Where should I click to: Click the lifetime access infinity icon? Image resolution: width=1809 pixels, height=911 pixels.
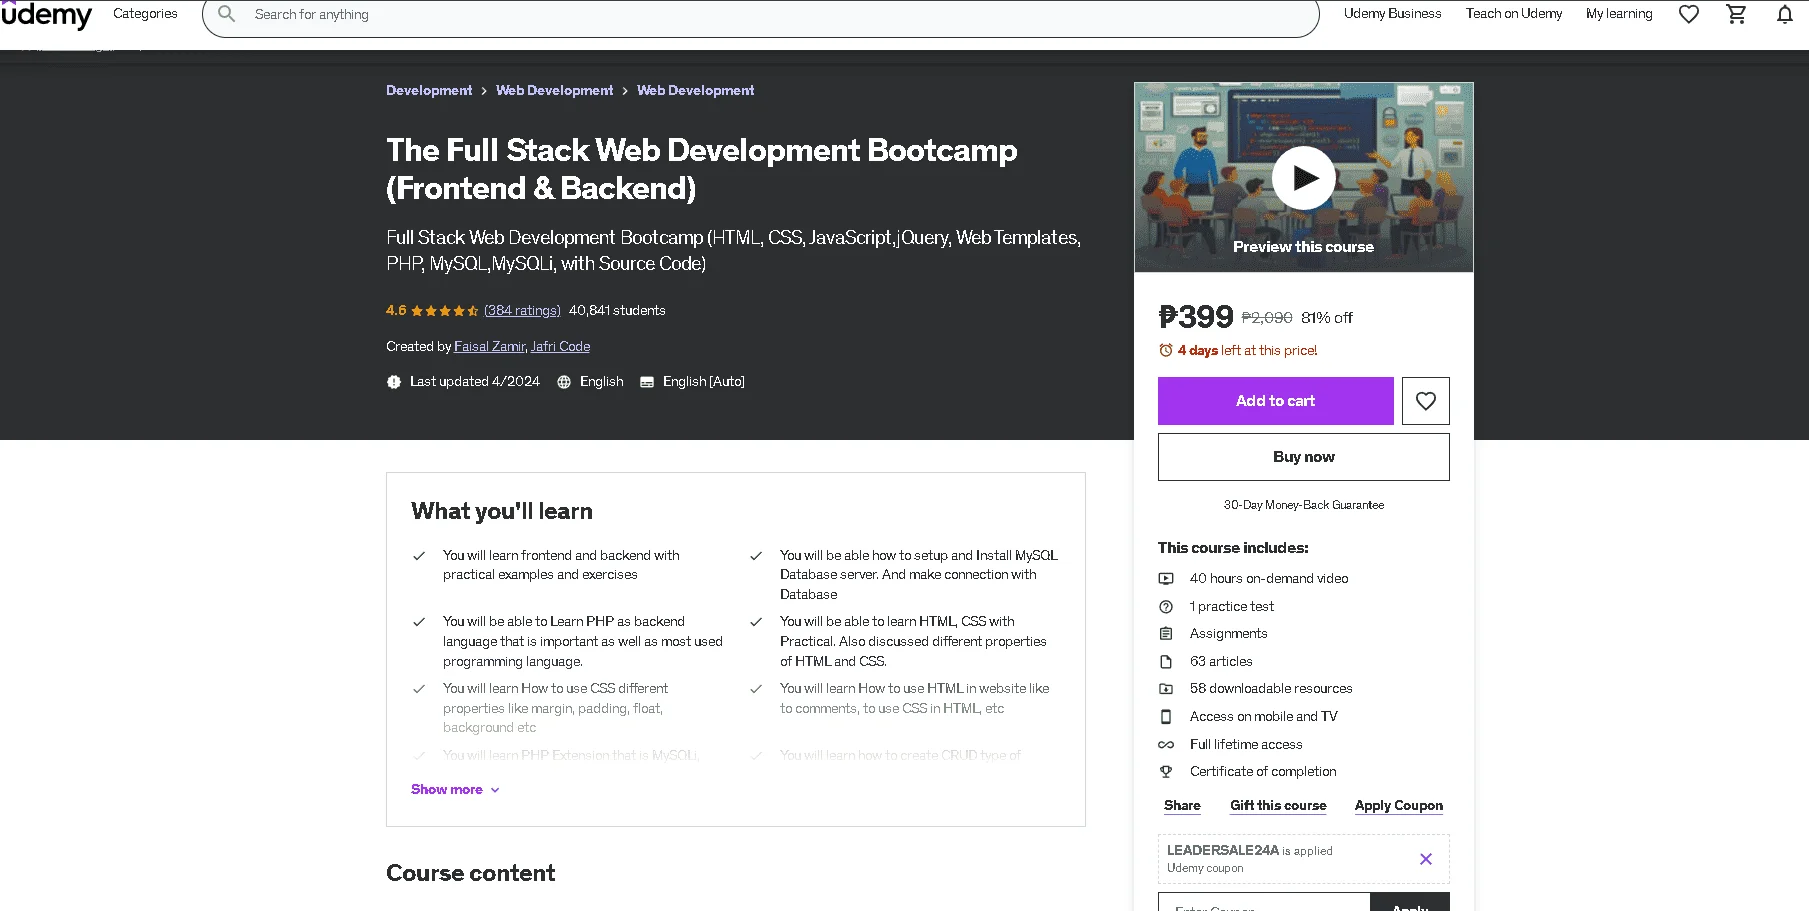pos(1166,745)
